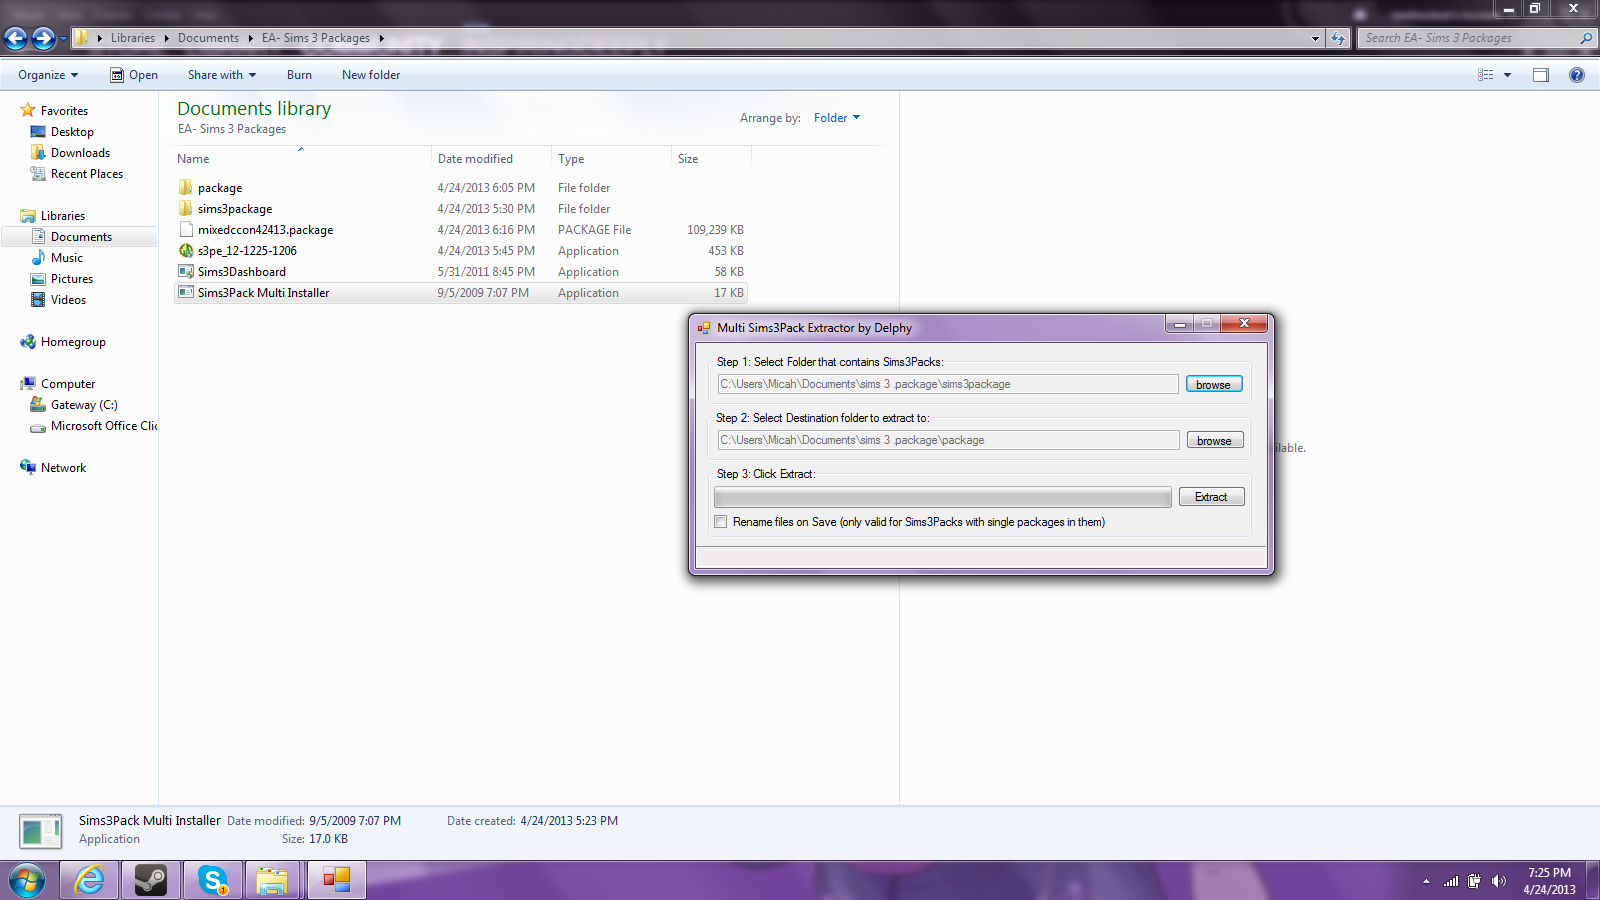The width and height of the screenshot is (1600, 900).
Task: Open the recent pages dropdown arrow
Action: (x=63, y=39)
